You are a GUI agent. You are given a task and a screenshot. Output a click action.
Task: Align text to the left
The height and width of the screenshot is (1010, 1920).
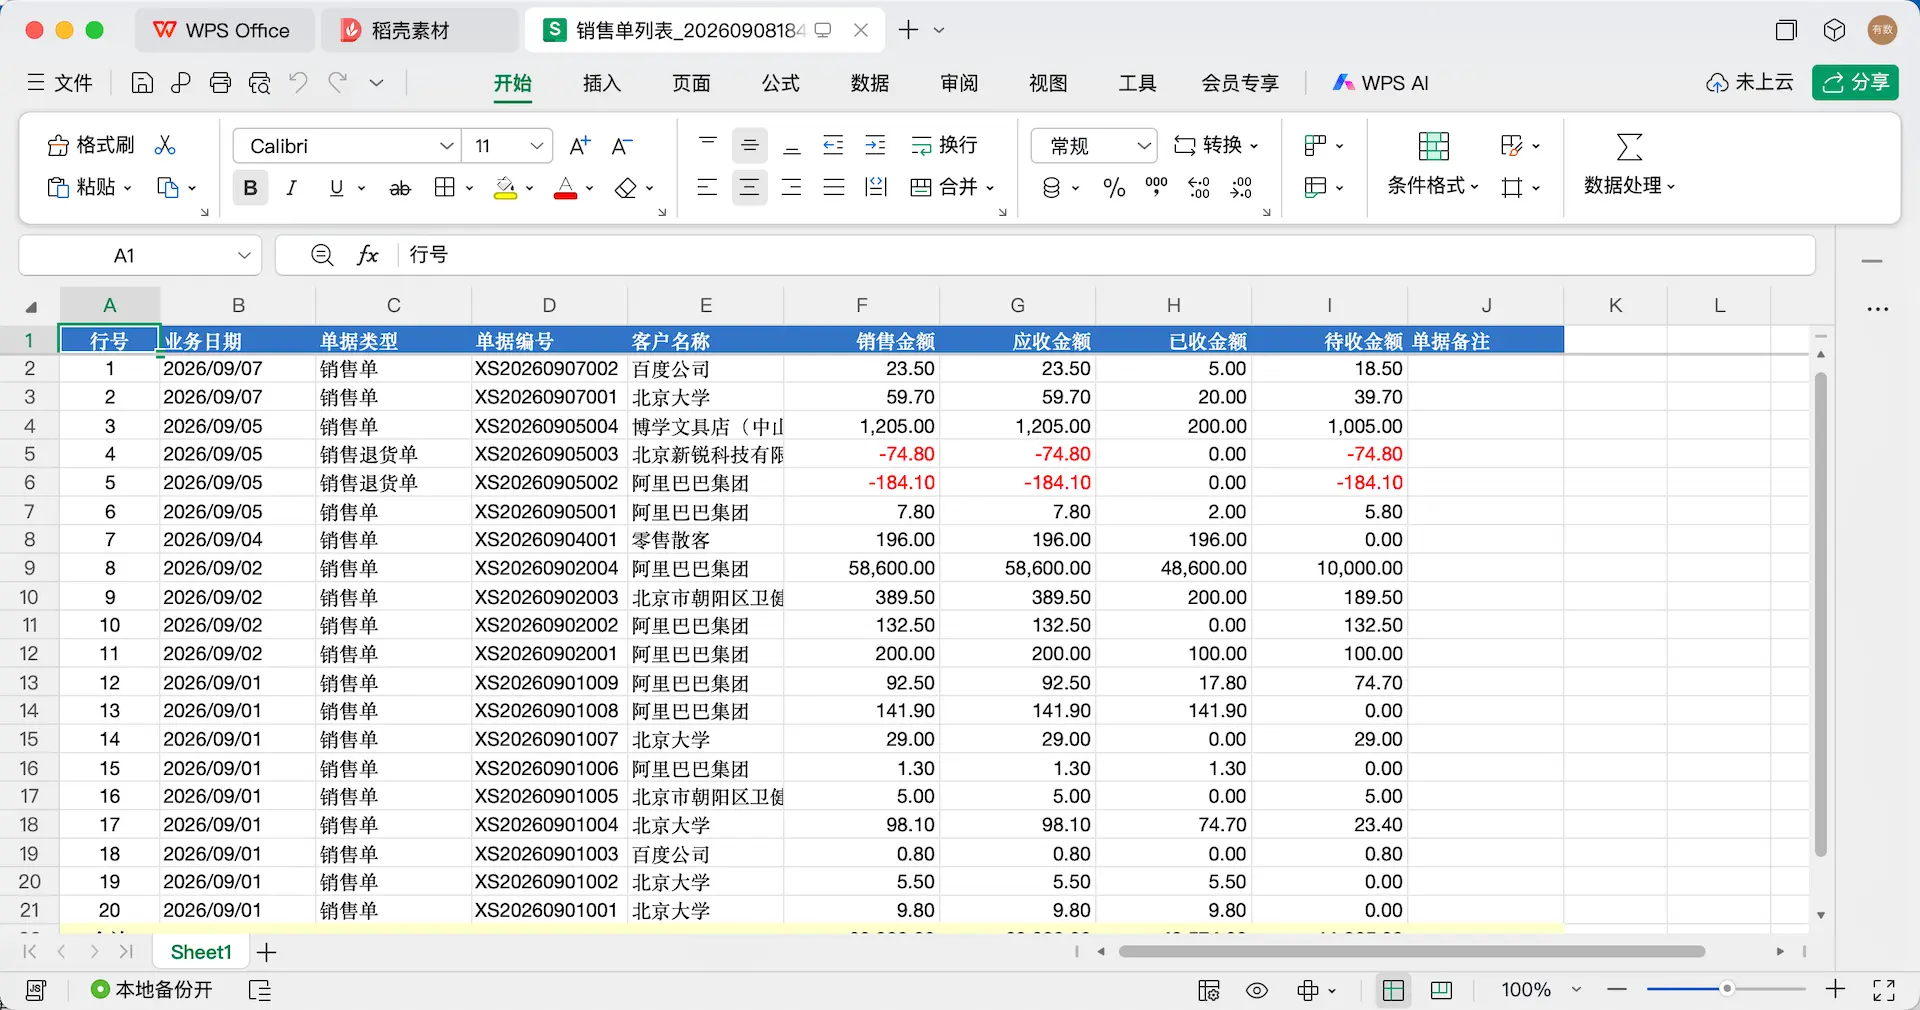click(707, 188)
